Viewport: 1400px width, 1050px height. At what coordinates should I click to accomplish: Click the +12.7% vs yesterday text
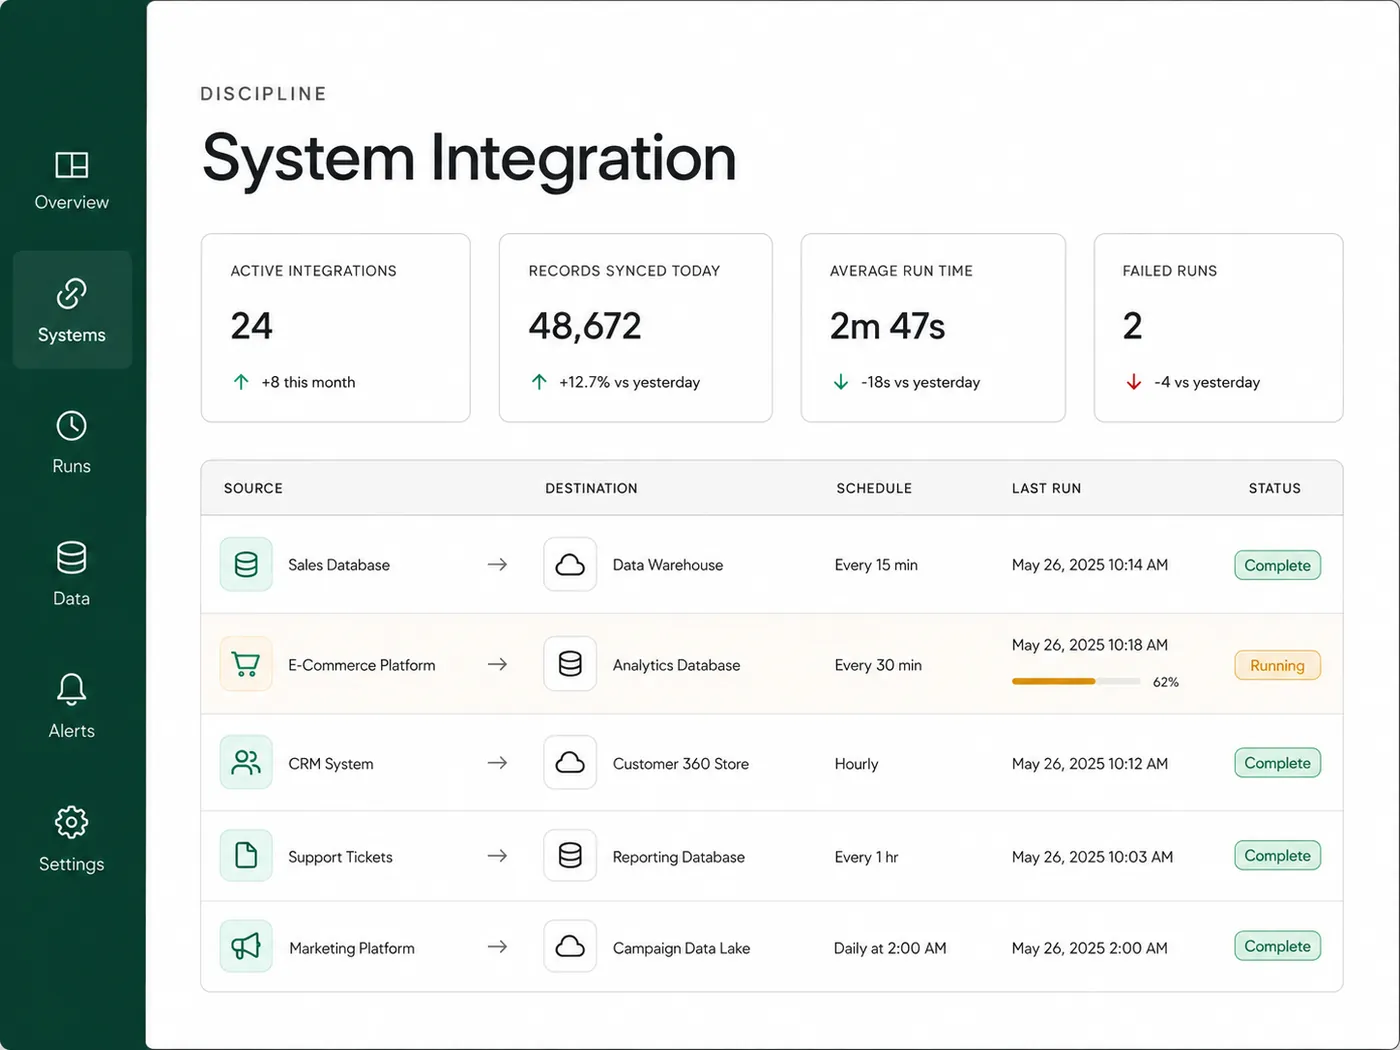coord(630,382)
